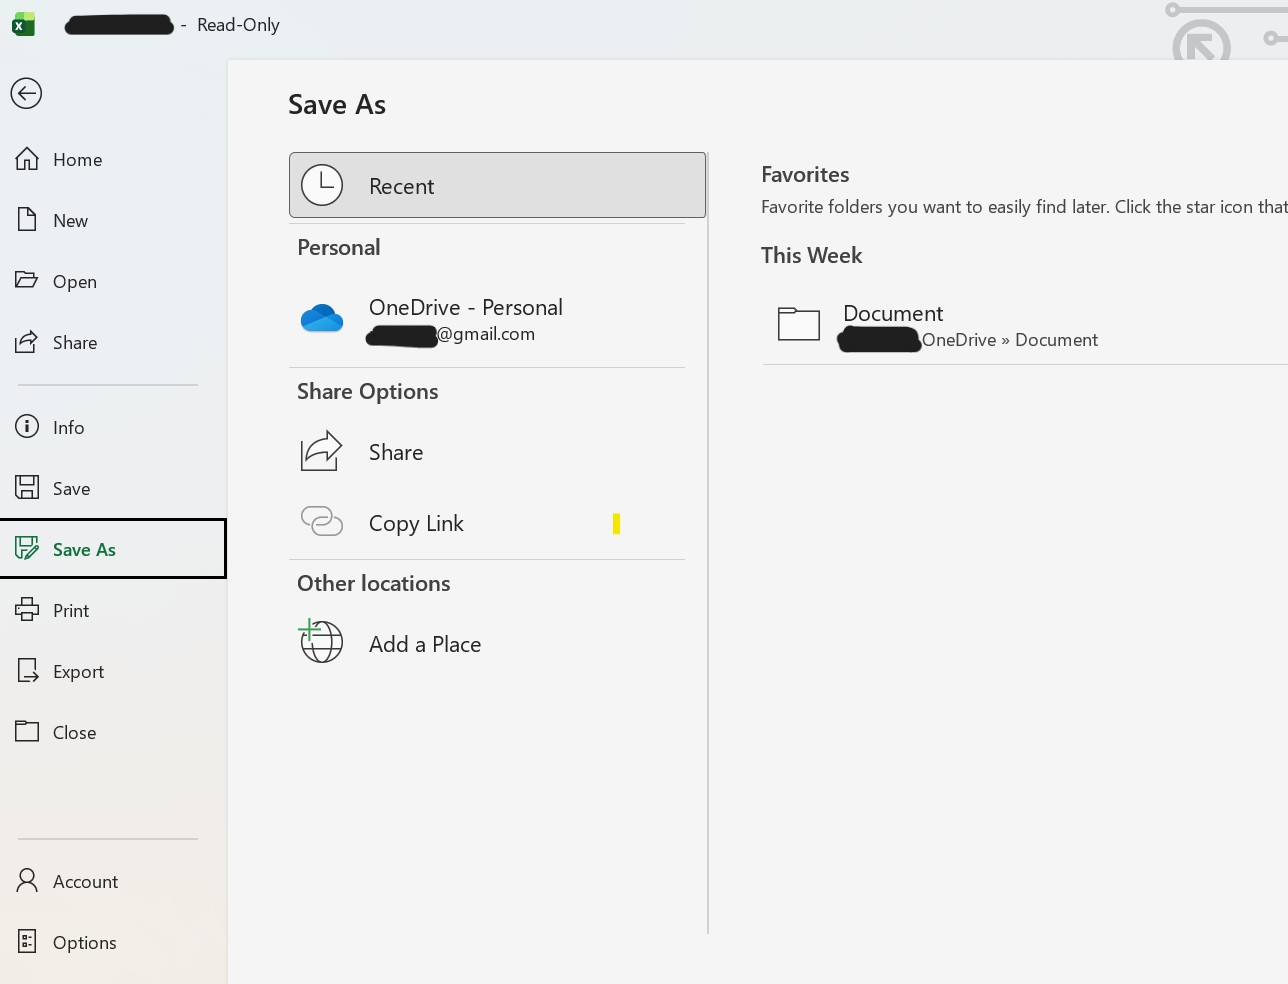Close the workbook via Close item
Screen dimensions: 1288x984
(113, 732)
